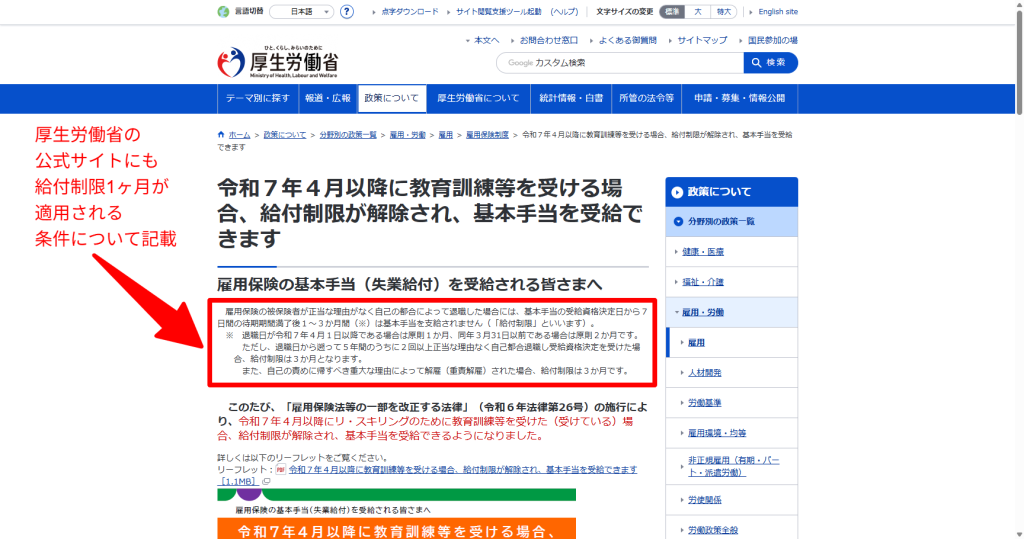Open the 労働政策全般 sidebar link

(712, 530)
